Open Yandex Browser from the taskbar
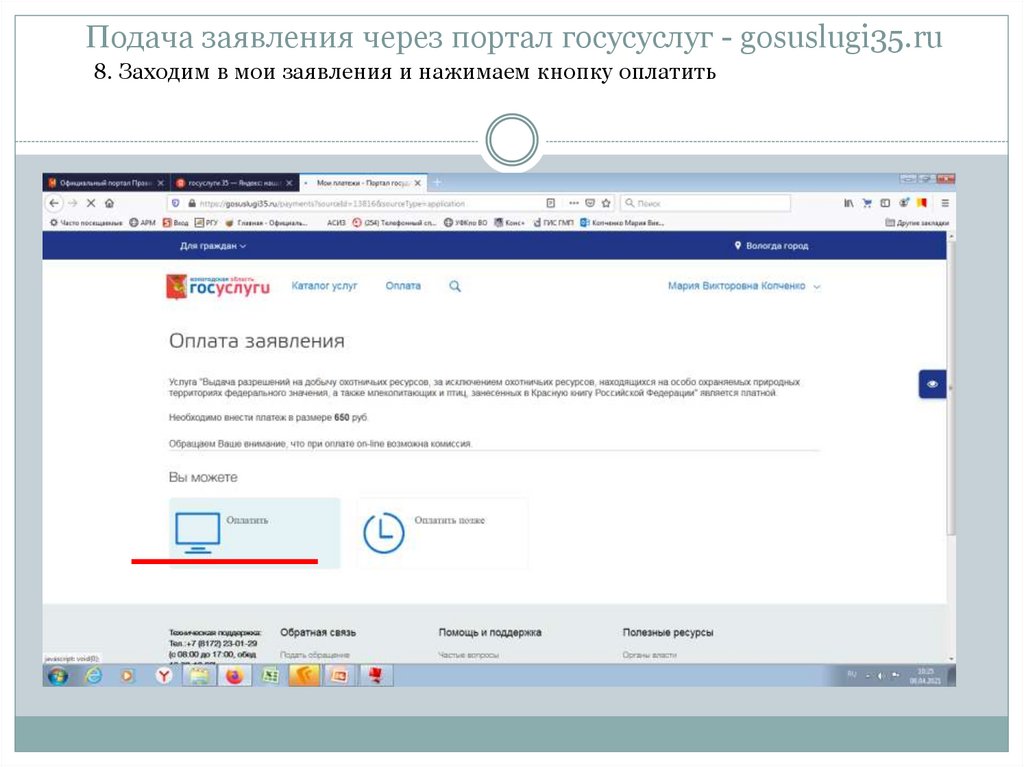 click(163, 676)
